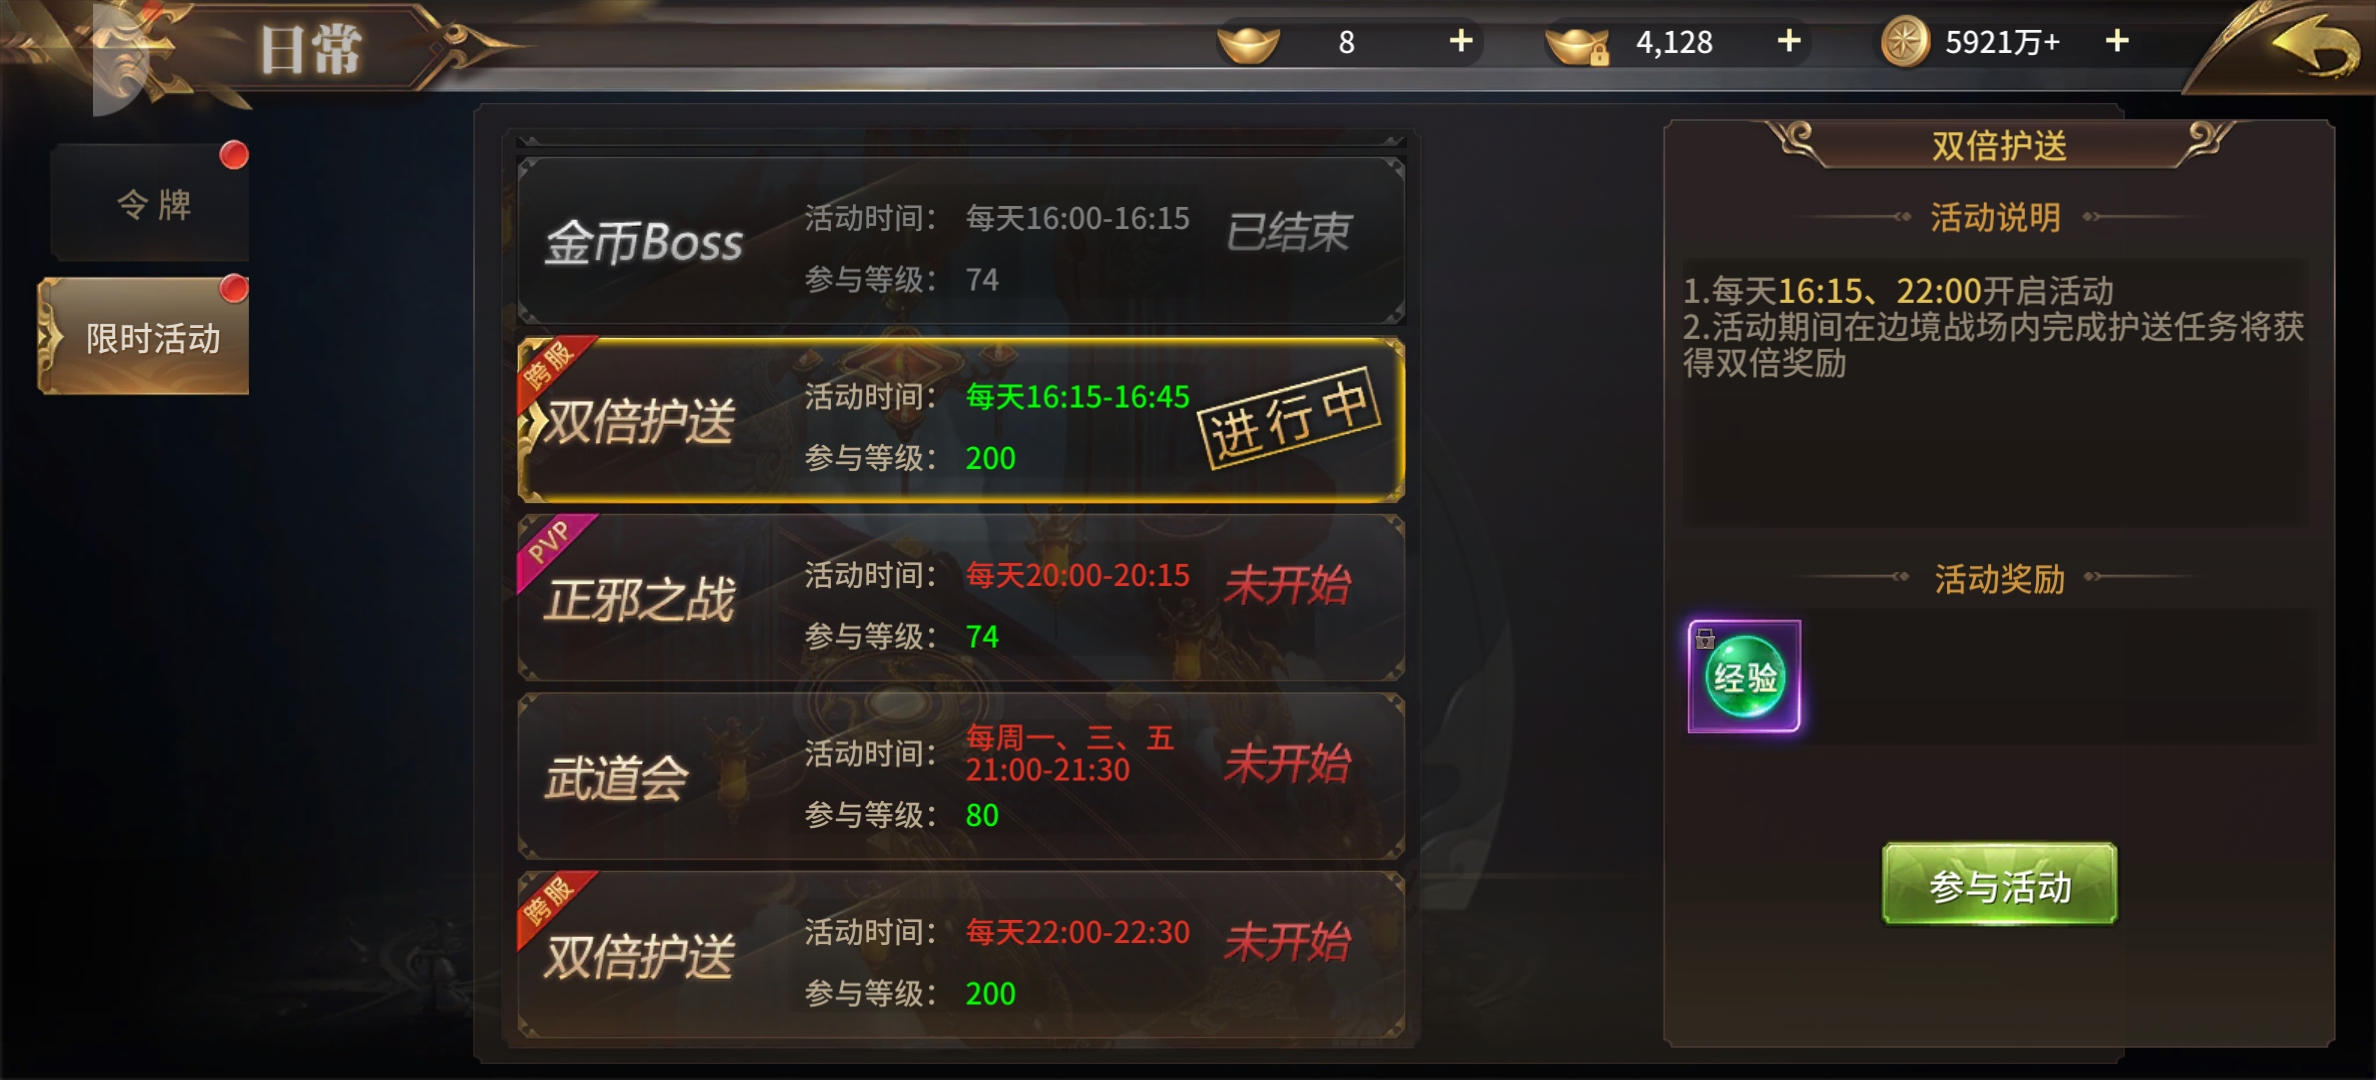
Task: Click the golden back arrow icon
Action: pos(2315,48)
